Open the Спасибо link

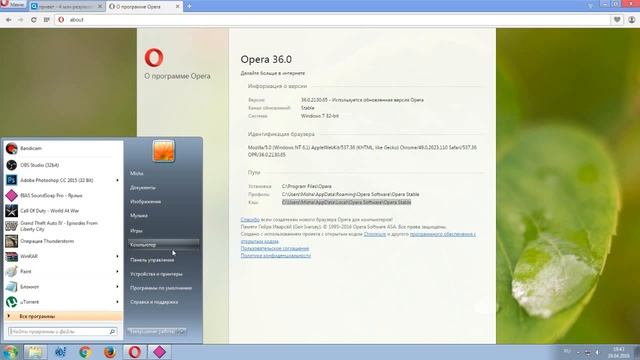coord(250,220)
